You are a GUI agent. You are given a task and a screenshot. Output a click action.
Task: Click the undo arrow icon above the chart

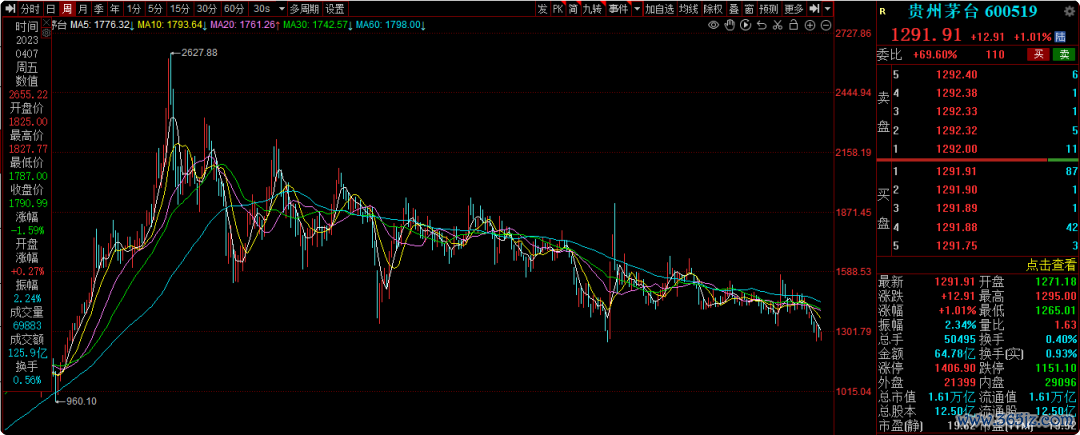click(761, 25)
